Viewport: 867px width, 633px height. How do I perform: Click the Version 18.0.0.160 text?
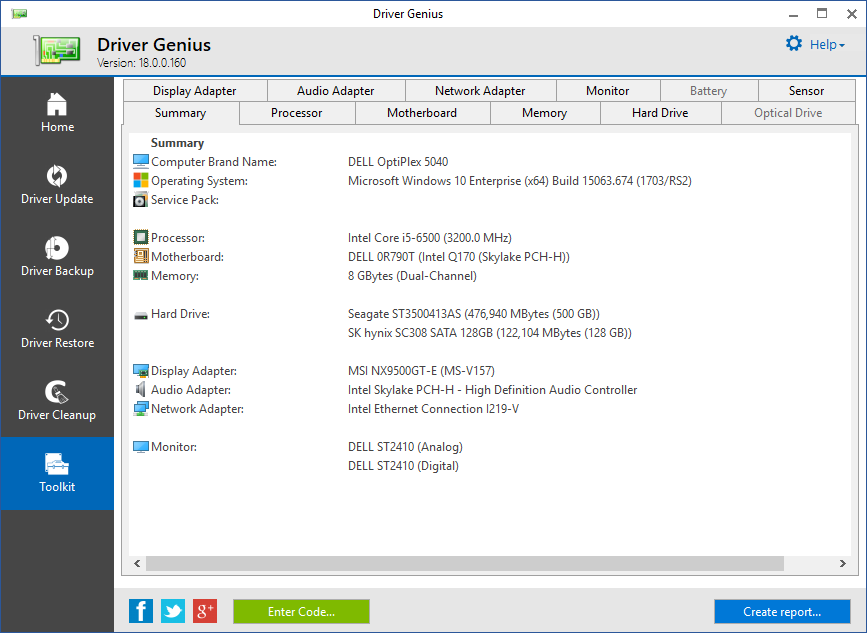[x=142, y=62]
